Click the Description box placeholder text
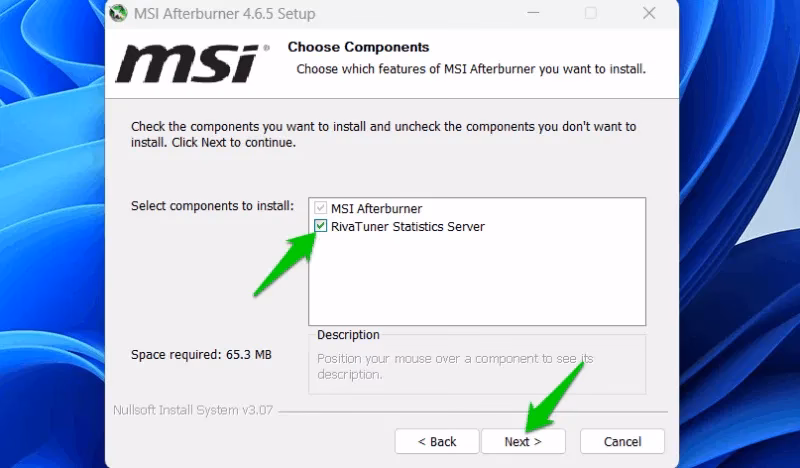 [455, 366]
